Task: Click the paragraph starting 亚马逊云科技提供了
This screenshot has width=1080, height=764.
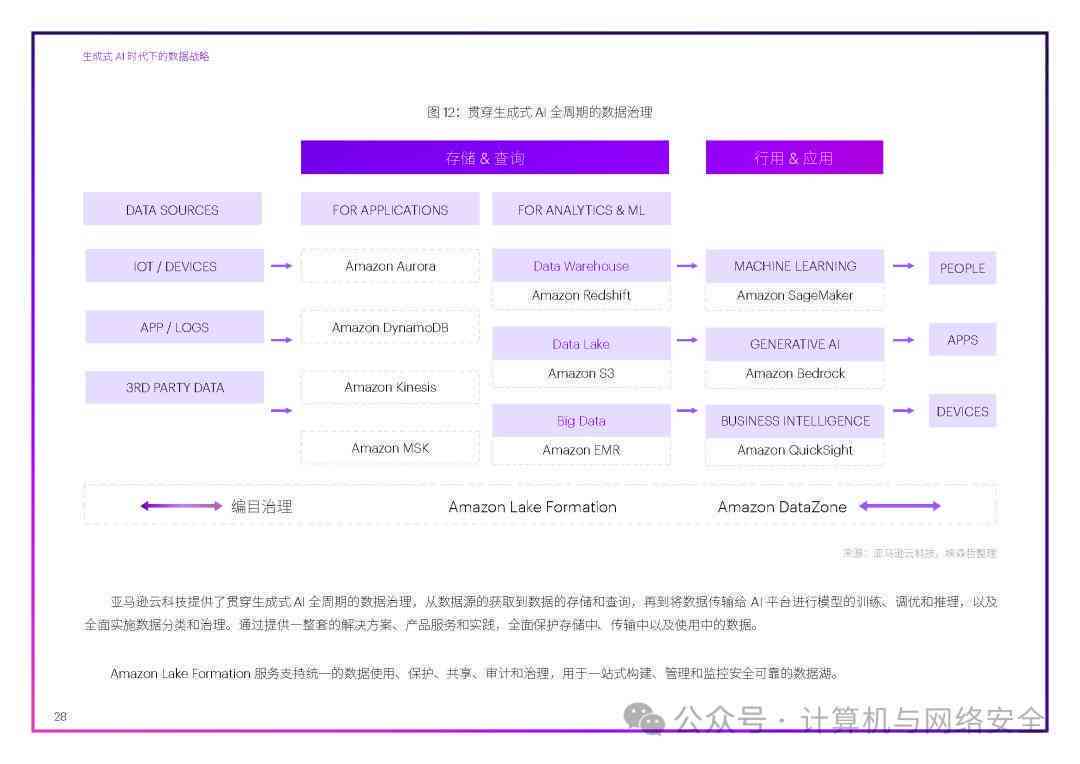Action: (x=541, y=613)
